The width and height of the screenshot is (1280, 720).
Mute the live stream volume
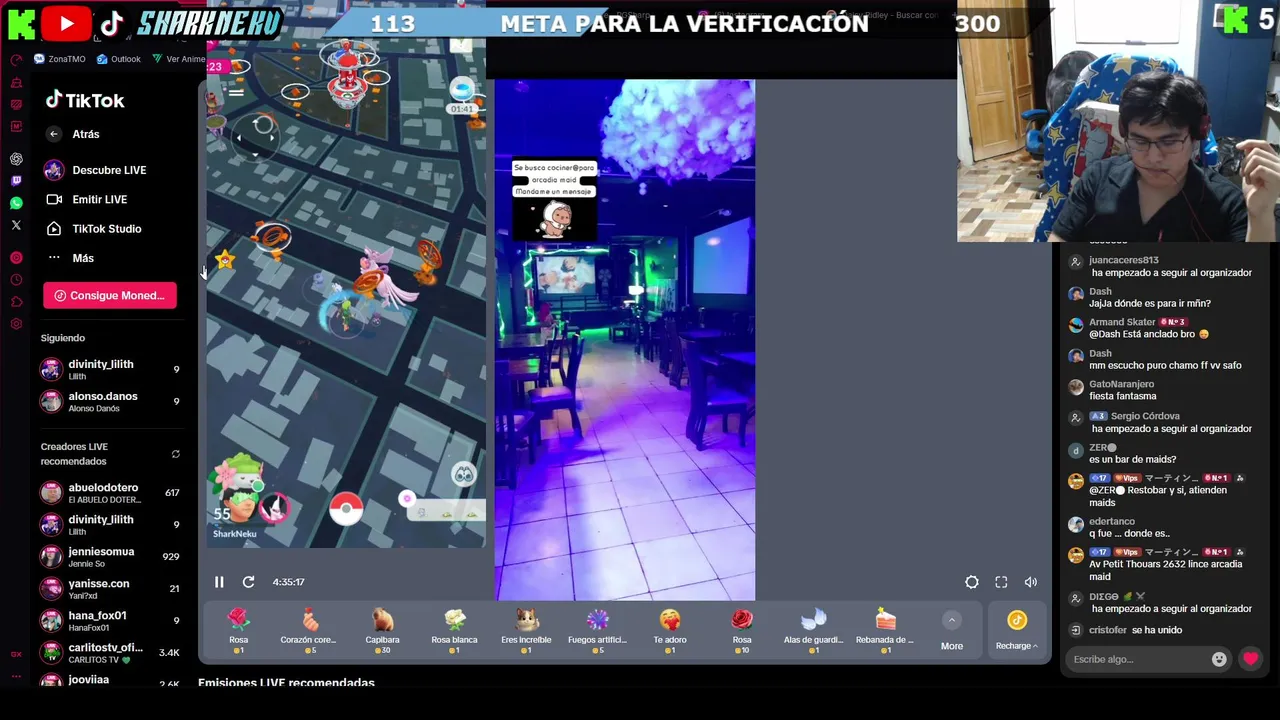click(x=1031, y=582)
